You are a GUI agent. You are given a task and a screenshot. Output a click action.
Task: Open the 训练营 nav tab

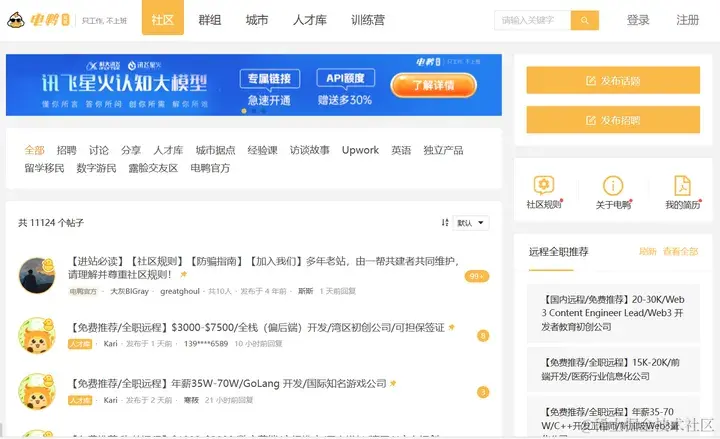368,20
